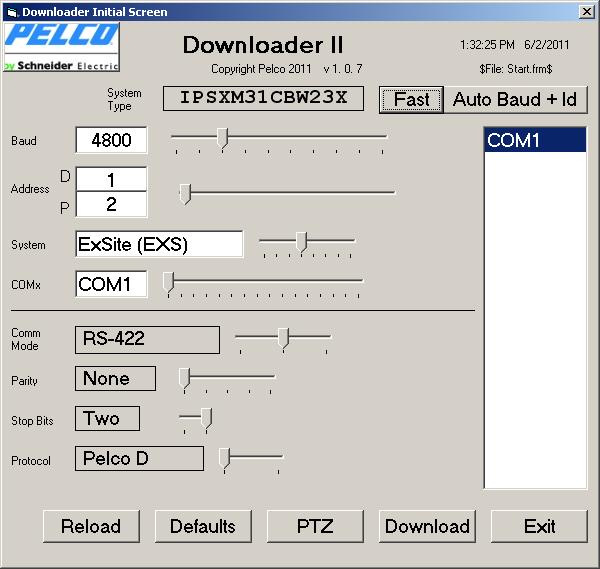Click the Pelco Schneider Electric logo
Viewport: 600px width, 569px height.
(62, 47)
